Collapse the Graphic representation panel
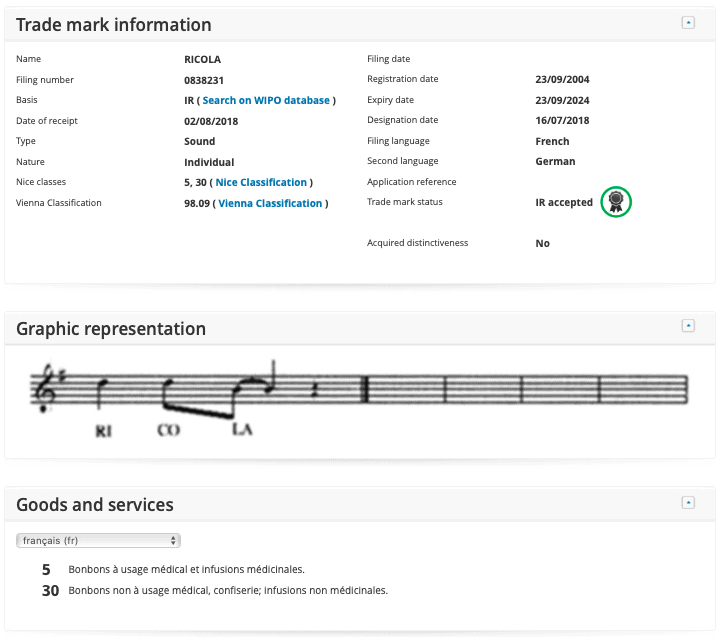This screenshot has height=637, width=726. [x=687, y=326]
